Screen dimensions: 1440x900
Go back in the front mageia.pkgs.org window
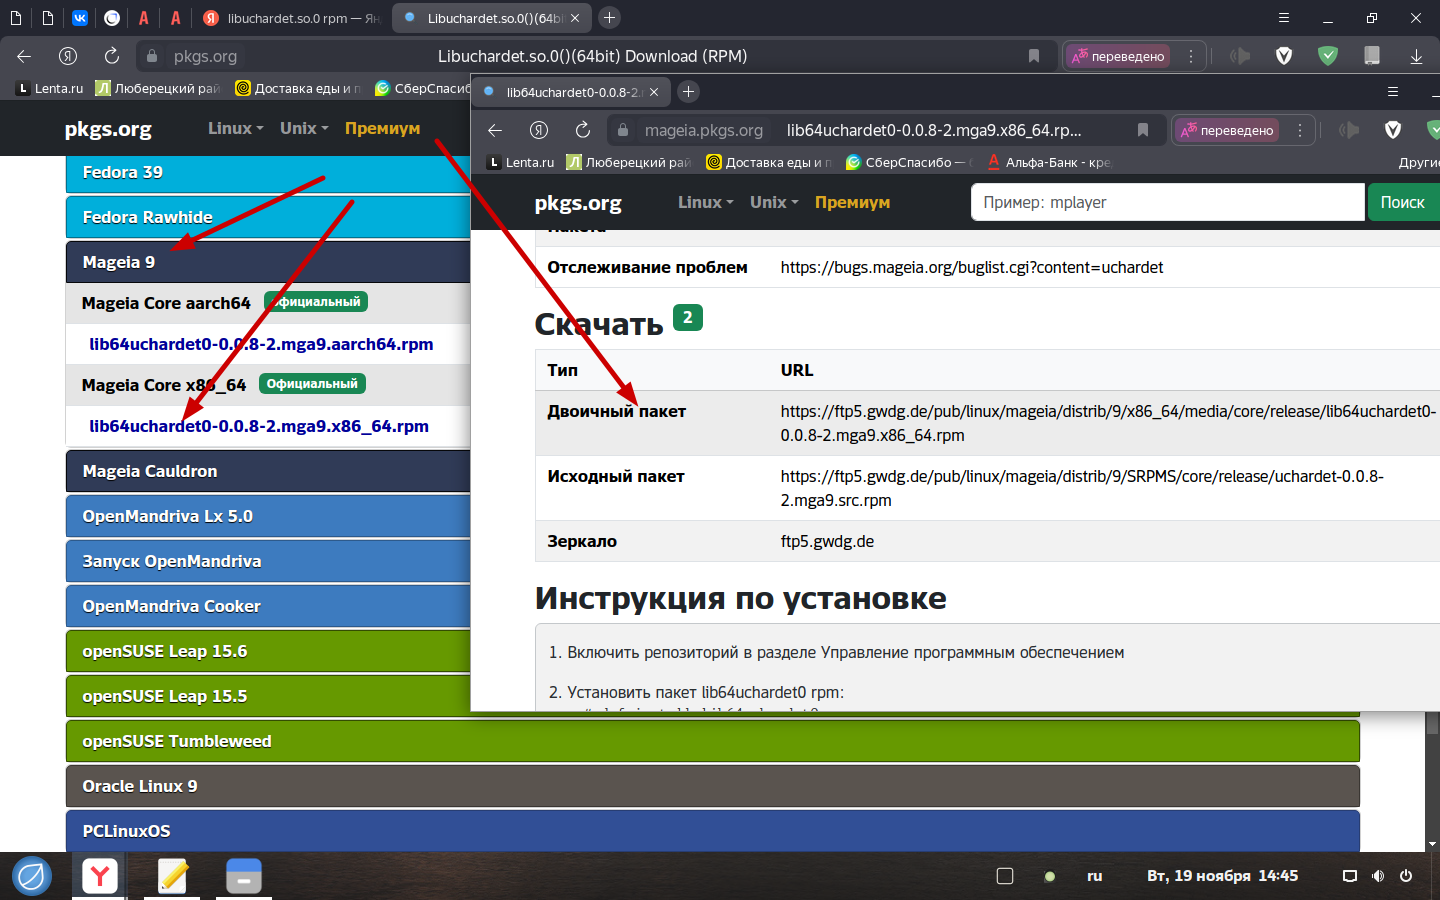coord(495,130)
